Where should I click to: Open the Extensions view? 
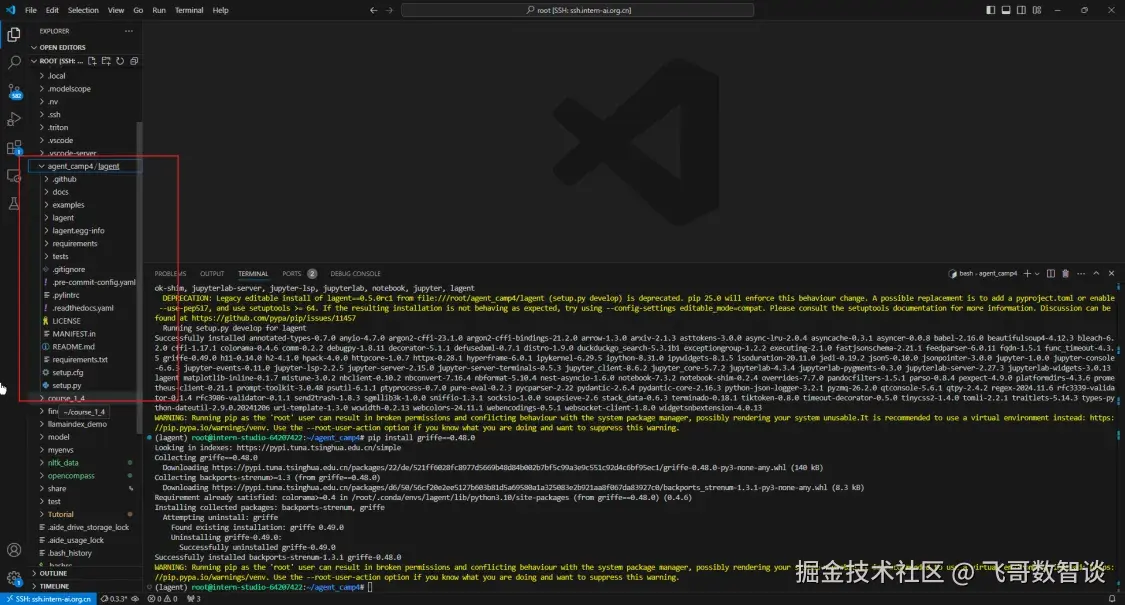14,148
